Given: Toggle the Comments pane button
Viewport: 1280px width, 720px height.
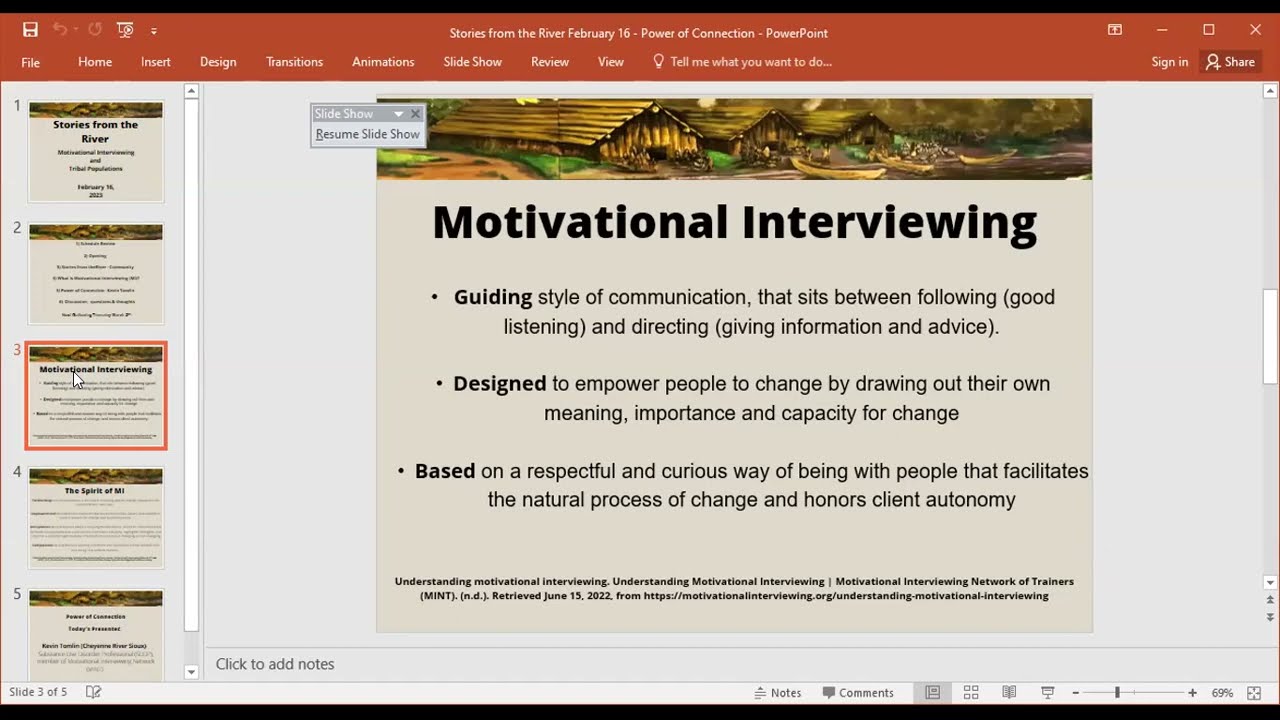Looking at the screenshot, I should (x=858, y=692).
